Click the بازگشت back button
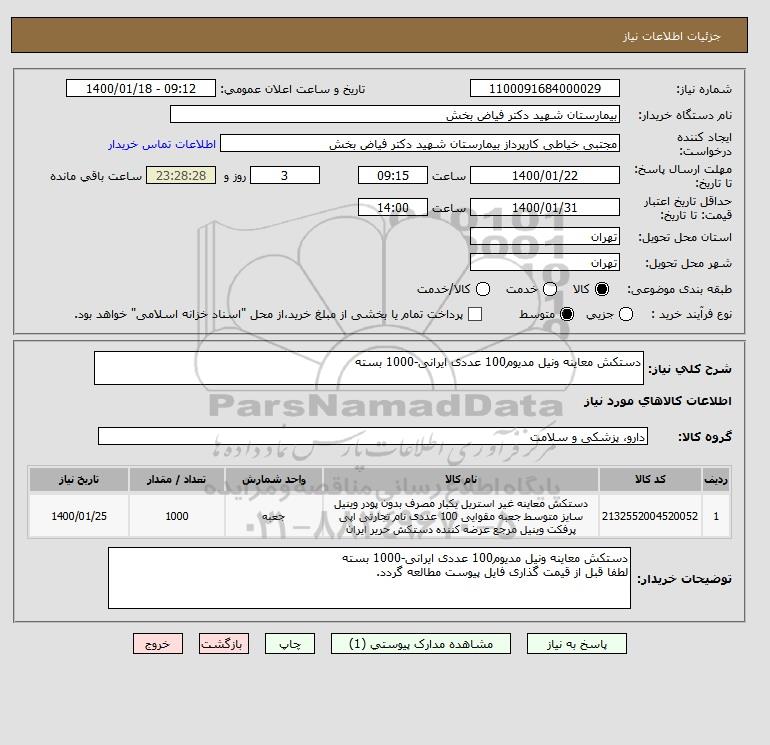Viewport: 770px width, 745px height. 224,644
